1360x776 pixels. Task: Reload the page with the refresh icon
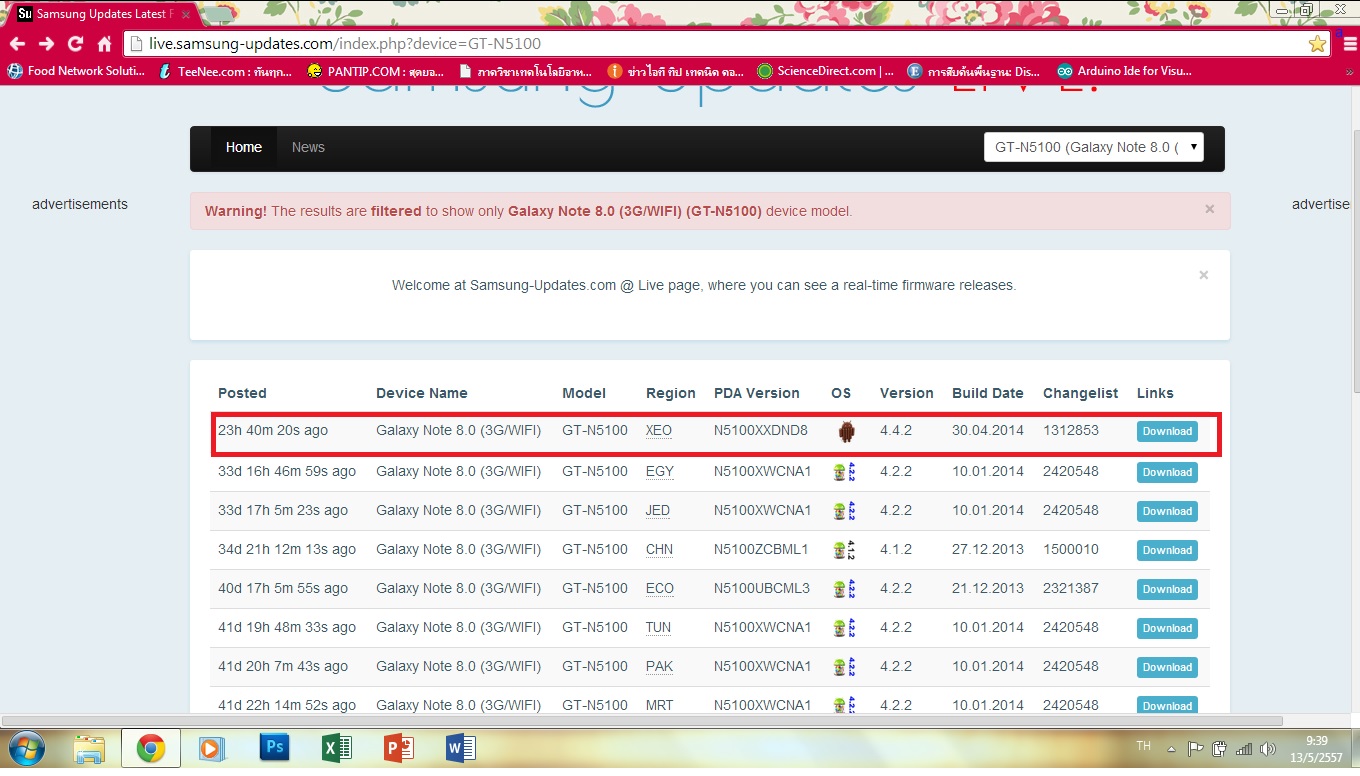(75, 44)
